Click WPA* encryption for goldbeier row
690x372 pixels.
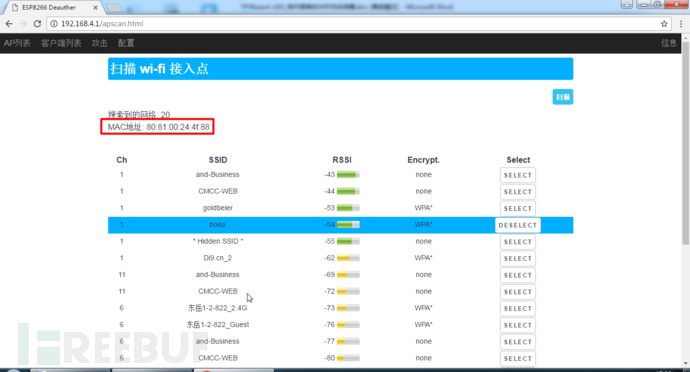[423, 208]
